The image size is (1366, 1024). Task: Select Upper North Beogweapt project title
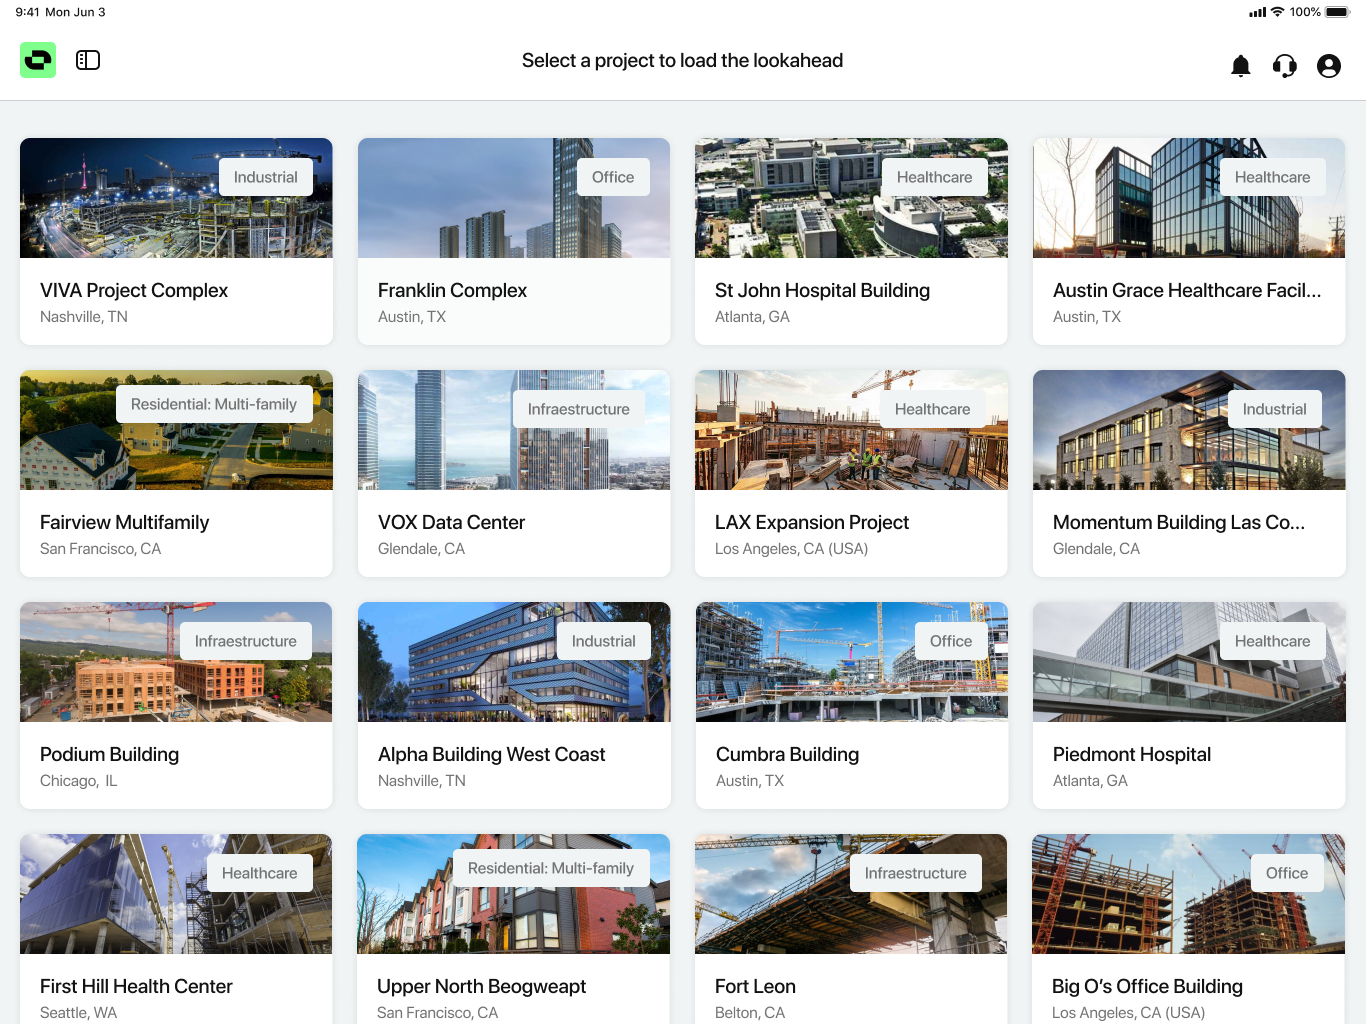click(x=481, y=986)
